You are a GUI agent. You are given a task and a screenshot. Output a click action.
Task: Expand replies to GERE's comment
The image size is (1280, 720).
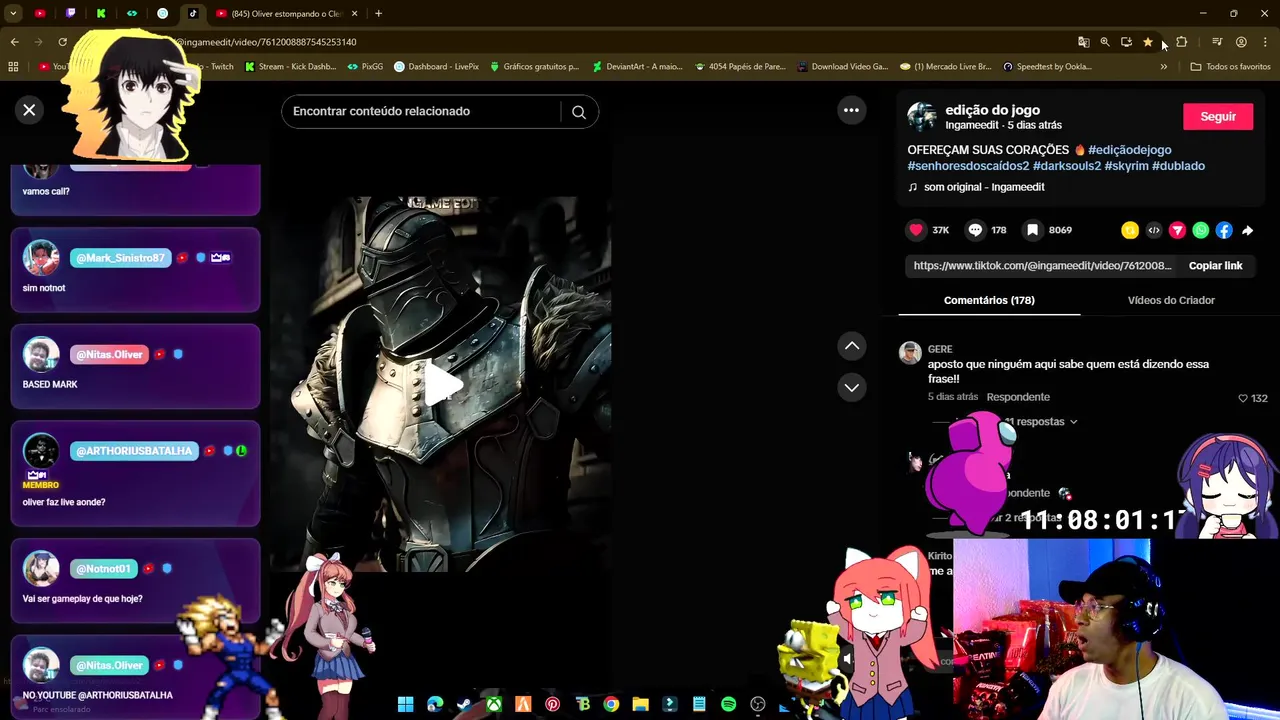click(1041, 422)
